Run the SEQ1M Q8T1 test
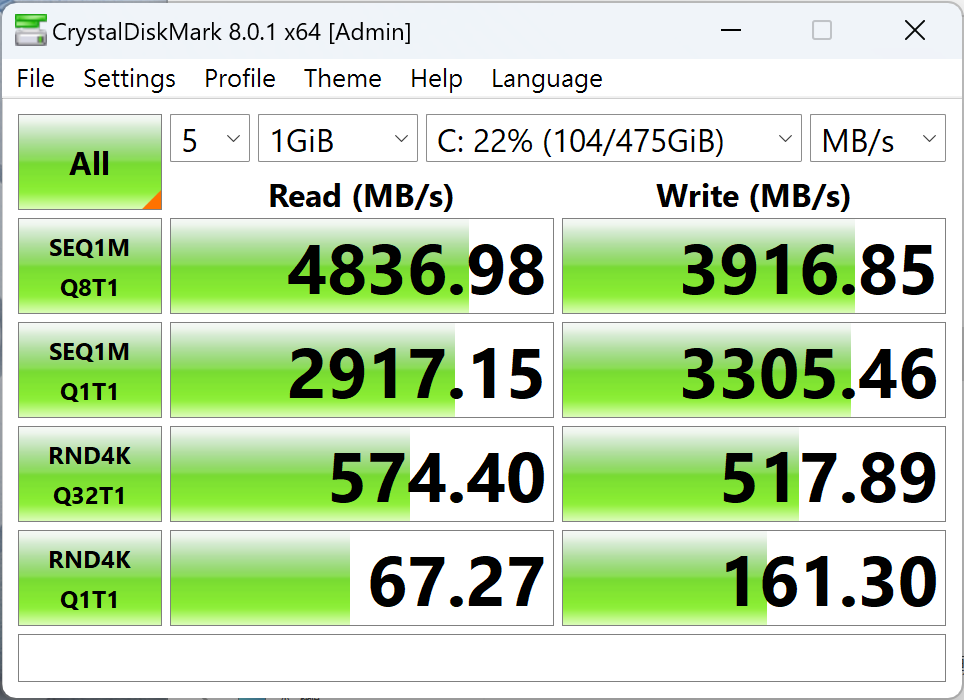964x700 pixels. [x=90, y=266]
